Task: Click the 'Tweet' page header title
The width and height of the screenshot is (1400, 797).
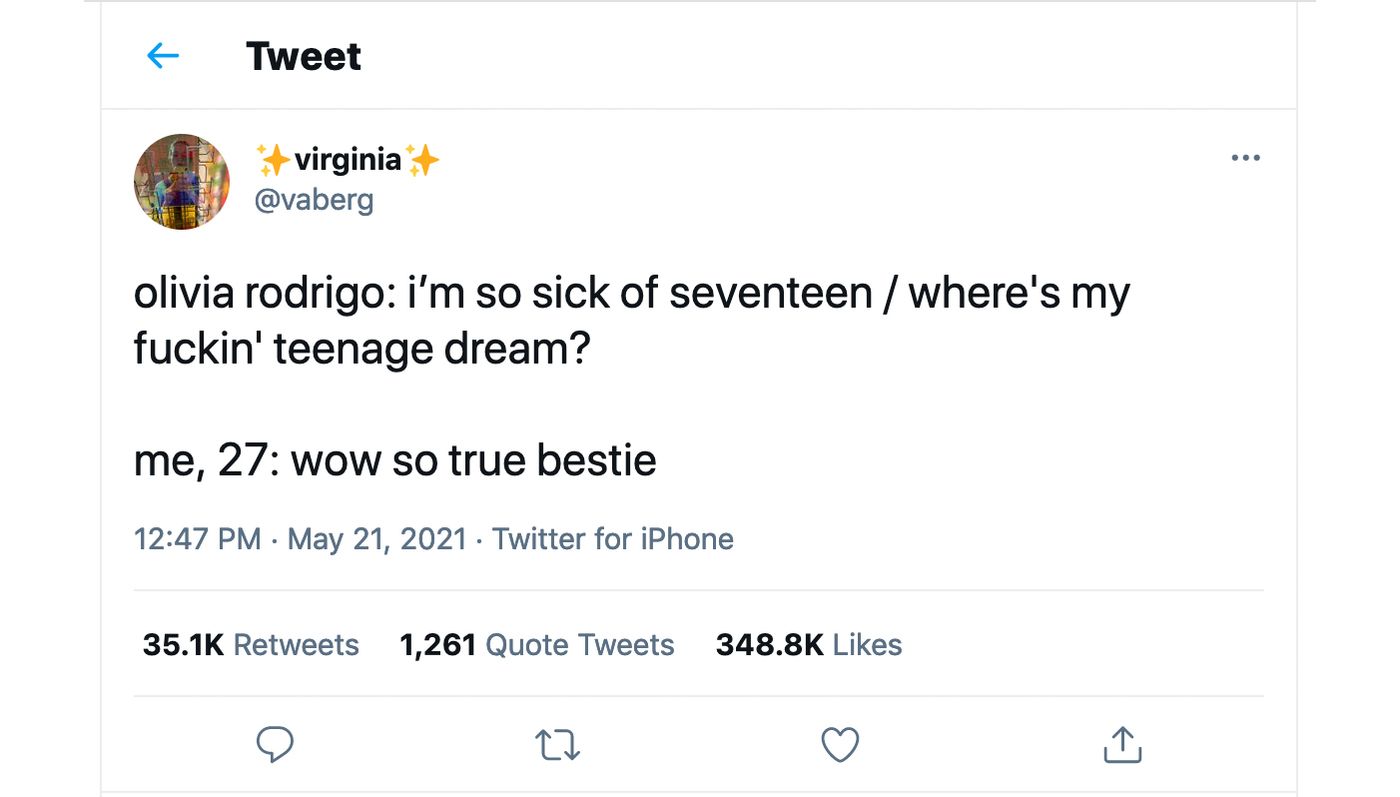Action: (x=303, y=56)
